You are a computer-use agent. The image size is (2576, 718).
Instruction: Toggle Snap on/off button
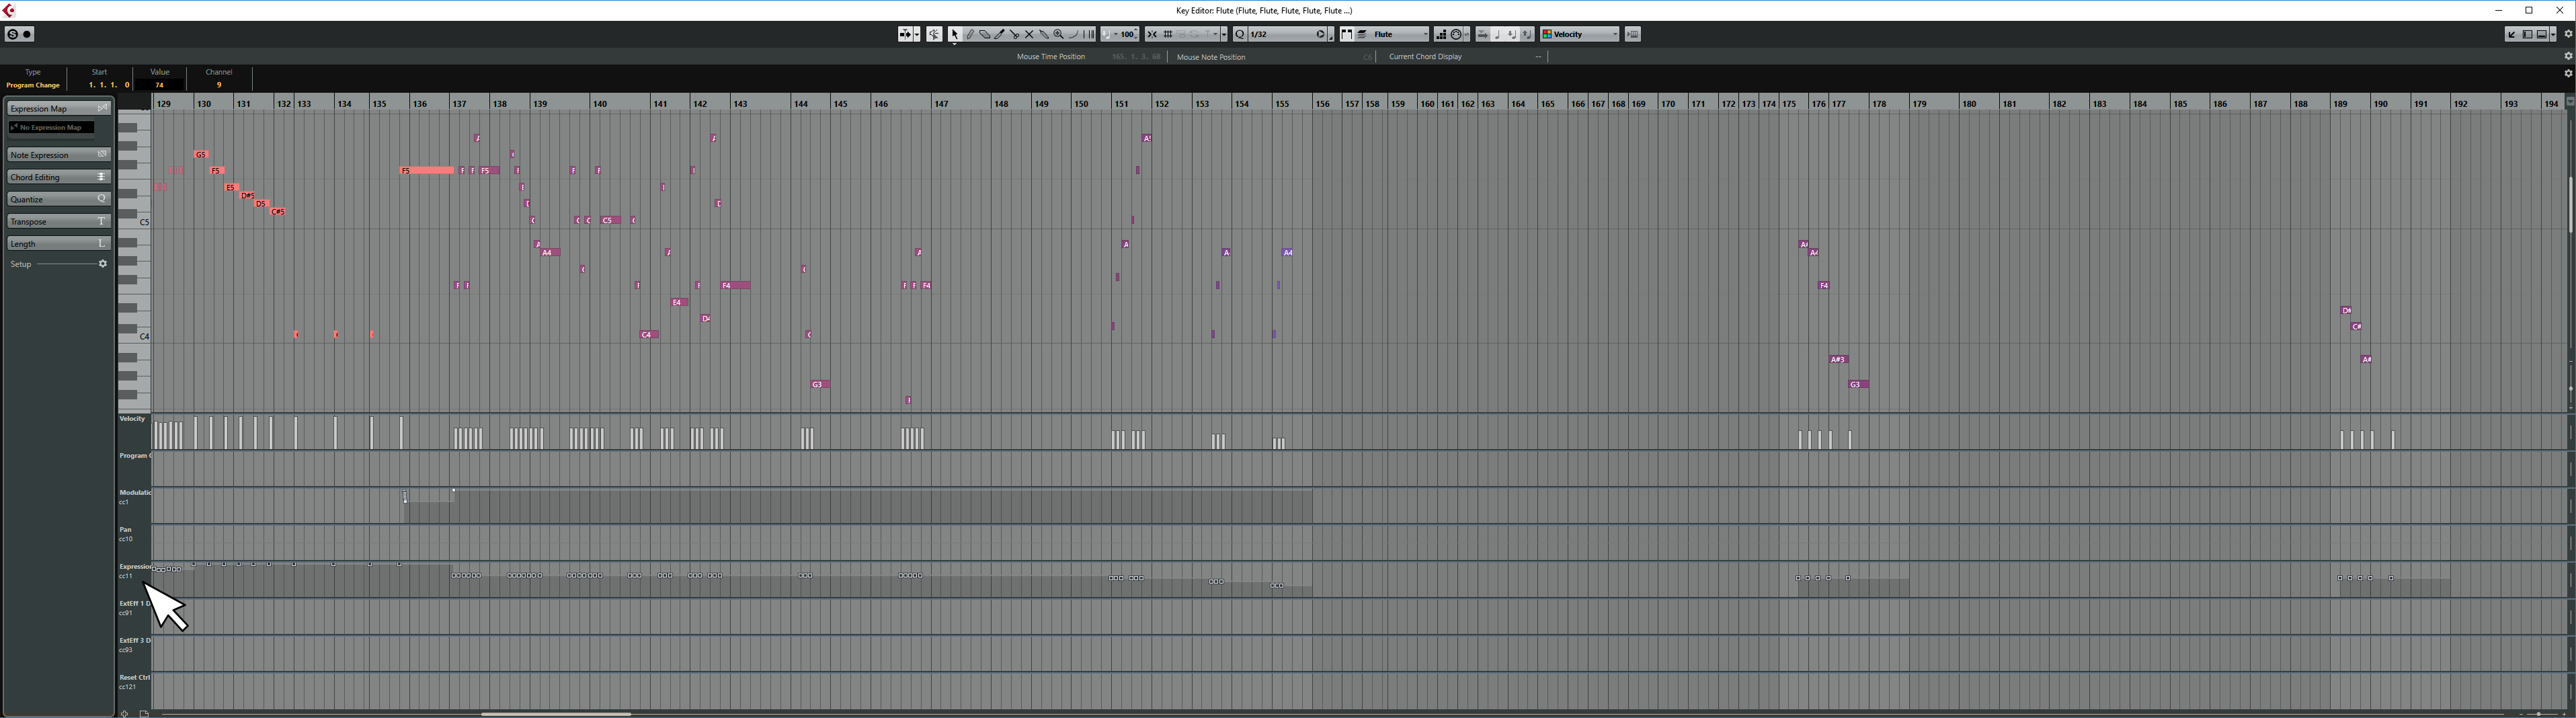pyautogui.click(x=1152, y=34)
